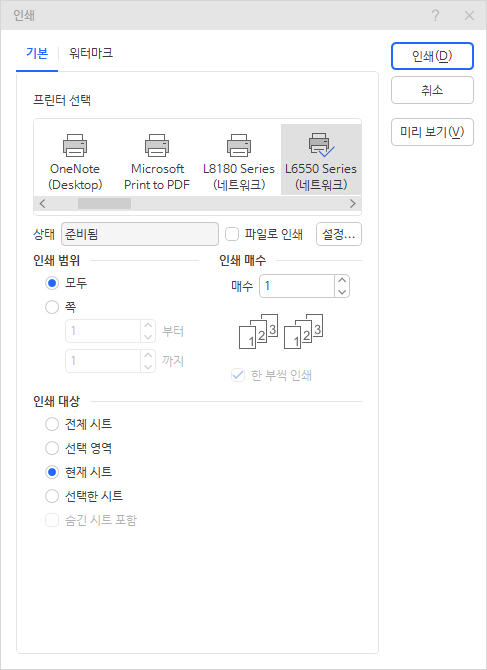
Task: Click the 취소 cancel button
Action: [x=432, y=90]
